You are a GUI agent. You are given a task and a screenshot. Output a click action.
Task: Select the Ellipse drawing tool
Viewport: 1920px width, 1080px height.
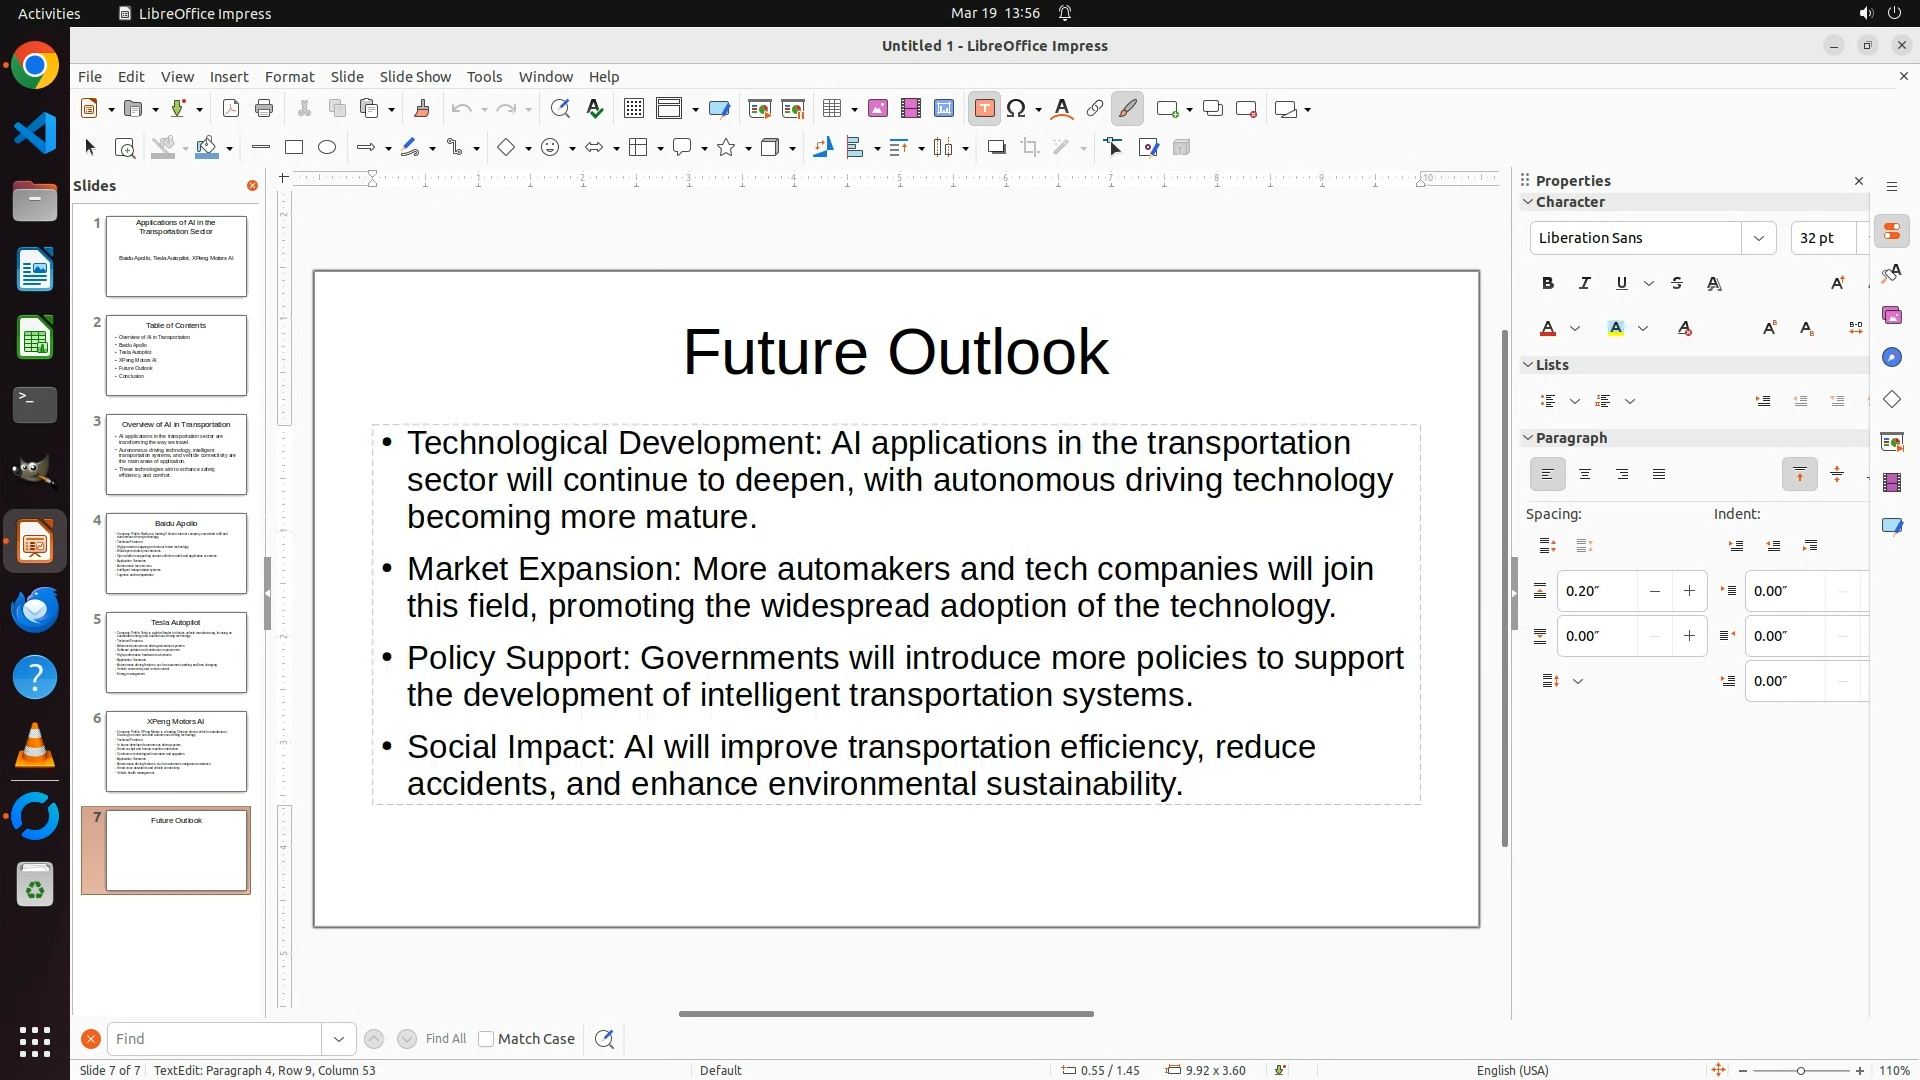click(x=327, y=148)
